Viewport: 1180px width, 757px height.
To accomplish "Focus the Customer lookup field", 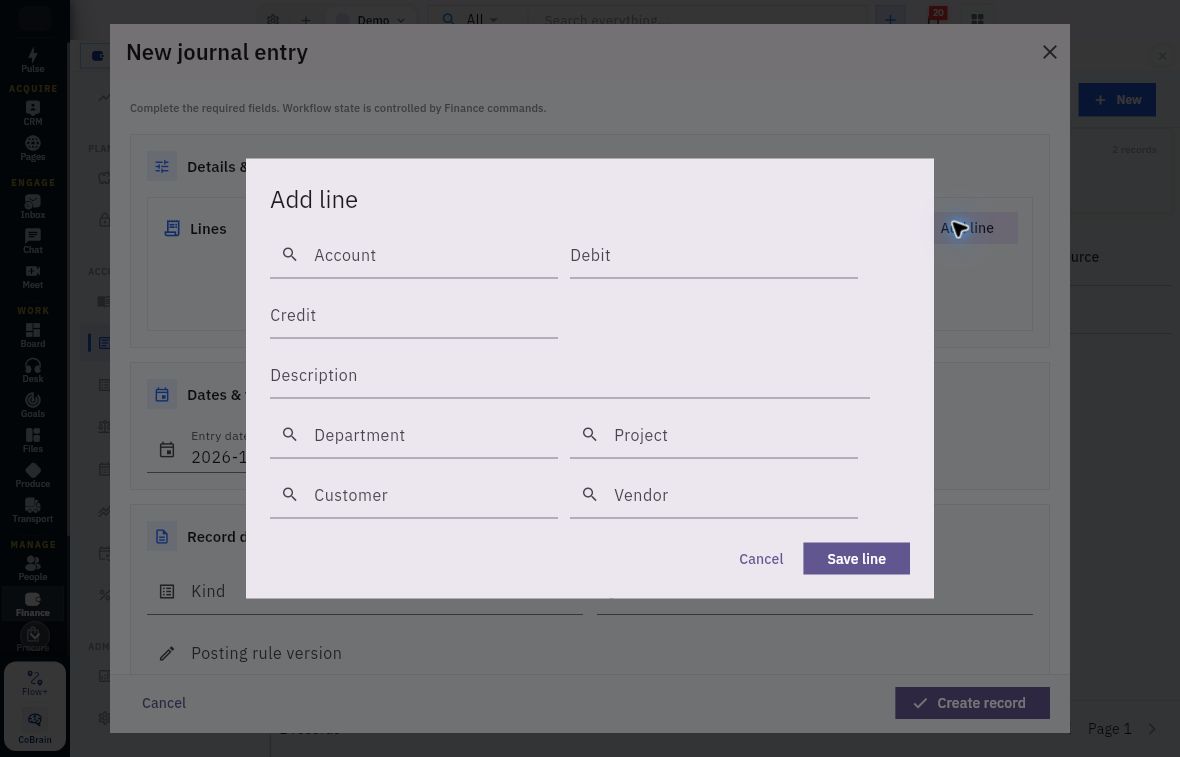I will point(414,495).
